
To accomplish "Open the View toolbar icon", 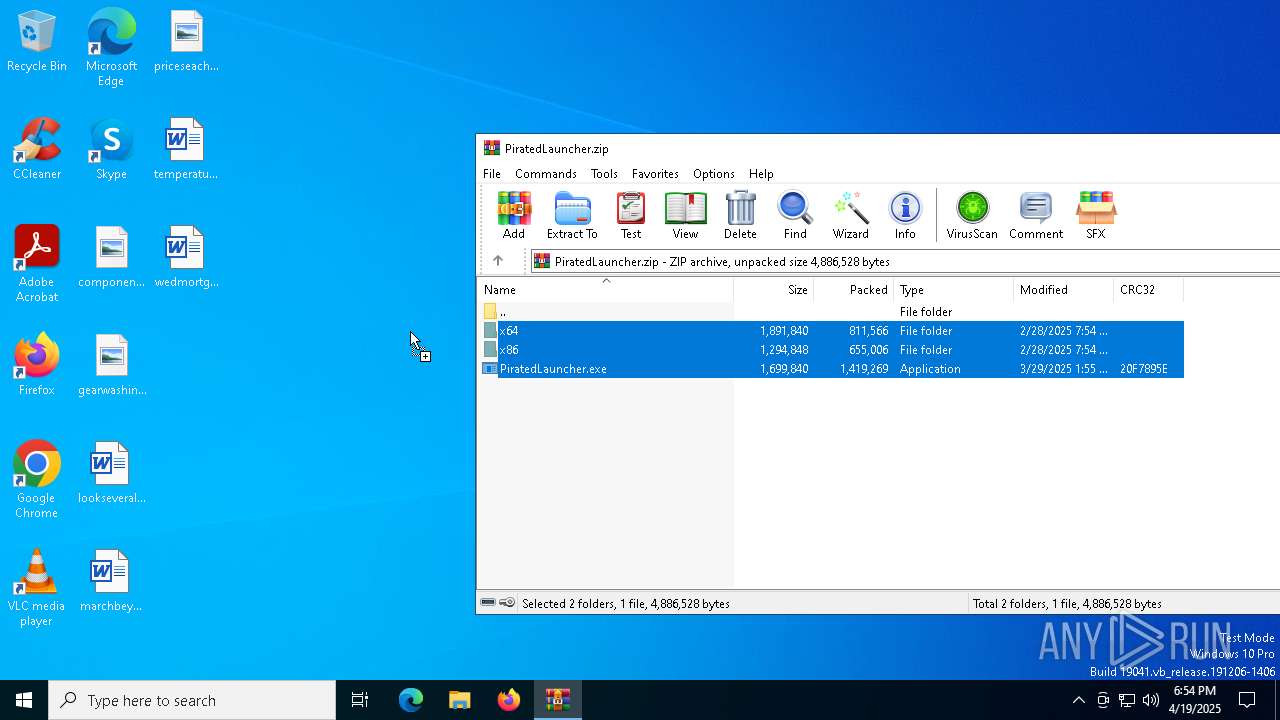I will click(685, 215).
